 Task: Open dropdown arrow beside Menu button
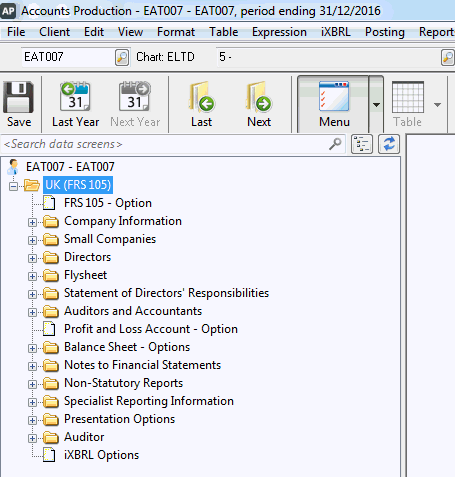pos(376,105)
